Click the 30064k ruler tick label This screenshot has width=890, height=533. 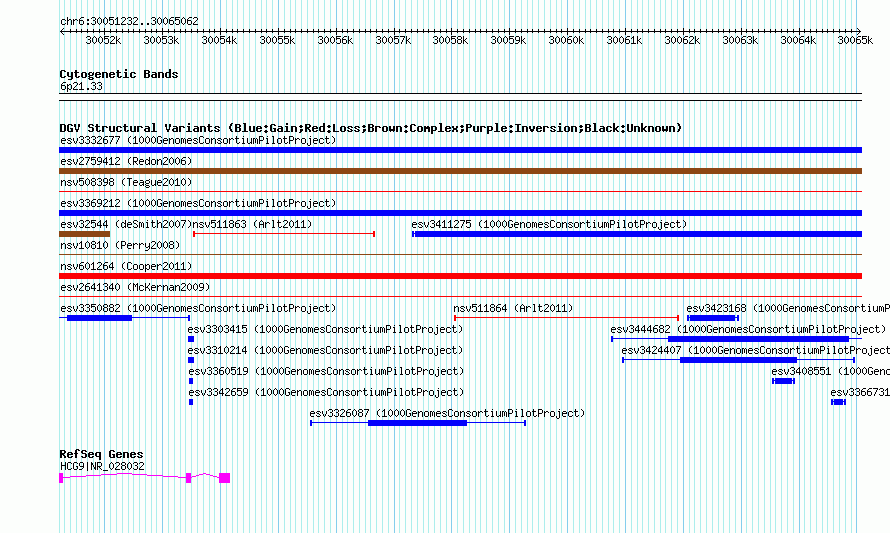click(798, 40)
